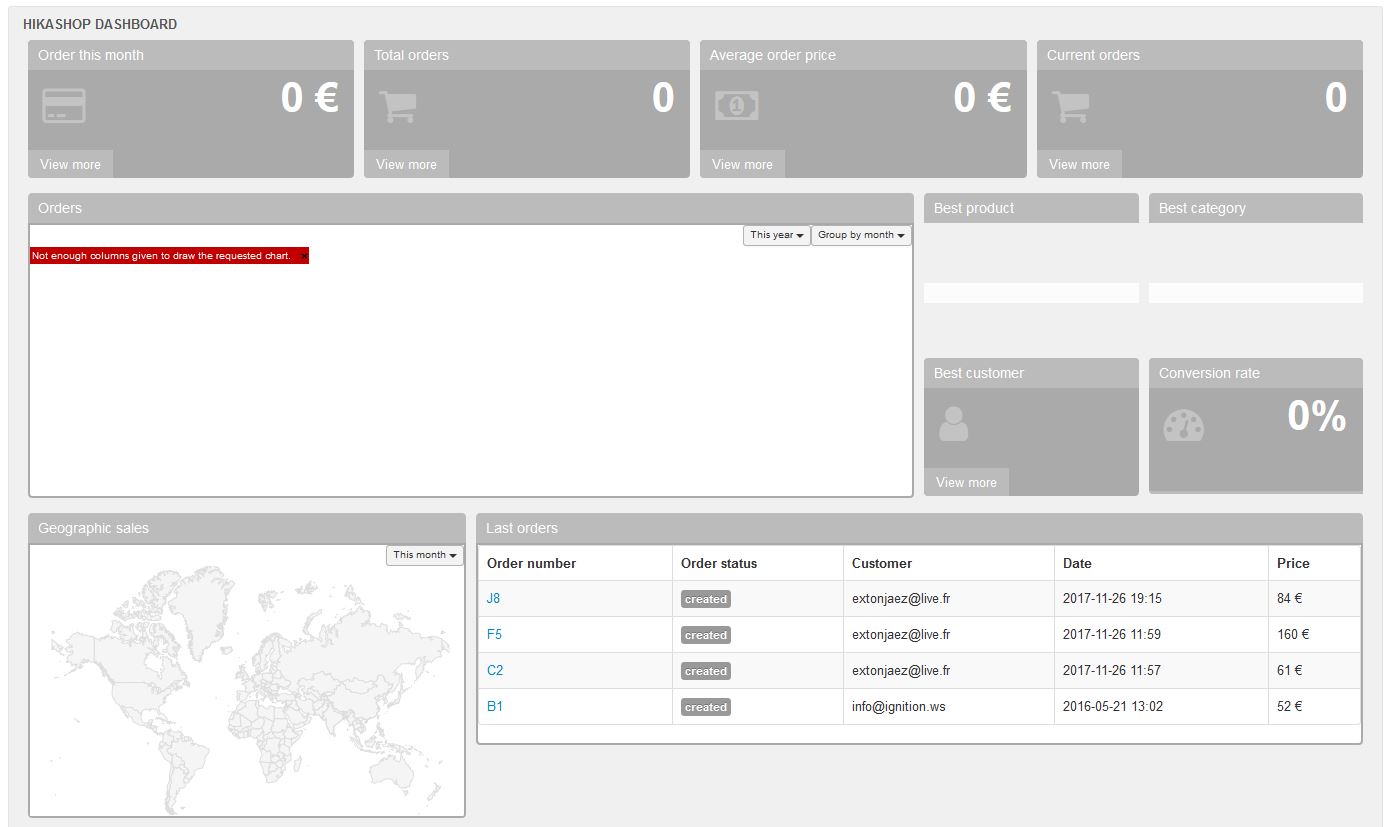Screen dimensions: 1385x827
Task: View more for Best customer
Action: 966,482
